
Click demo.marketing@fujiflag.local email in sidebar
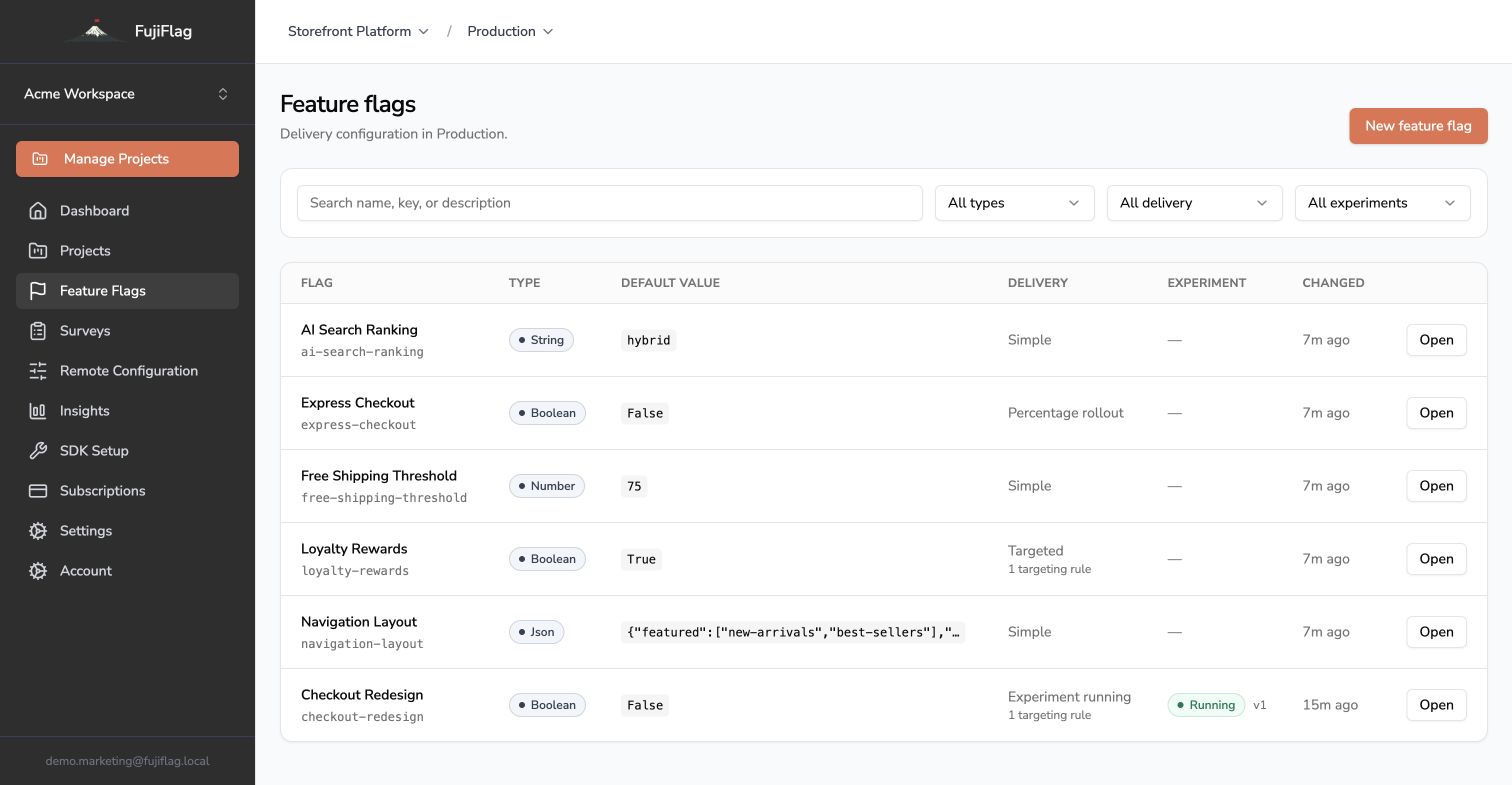(x=127, y=761)
